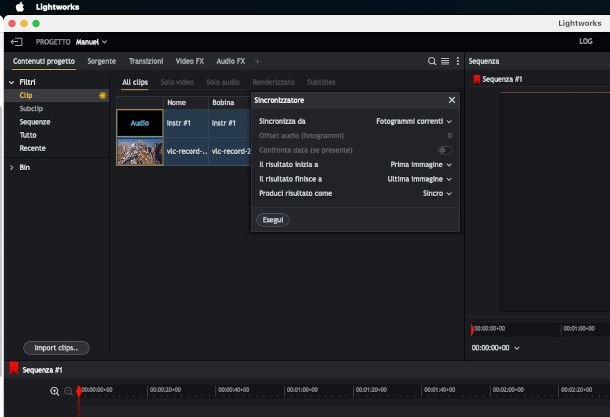Select the Instr #1 name cell
The image size is (610, 417).
pyautogui.click(x=186, y=123)
